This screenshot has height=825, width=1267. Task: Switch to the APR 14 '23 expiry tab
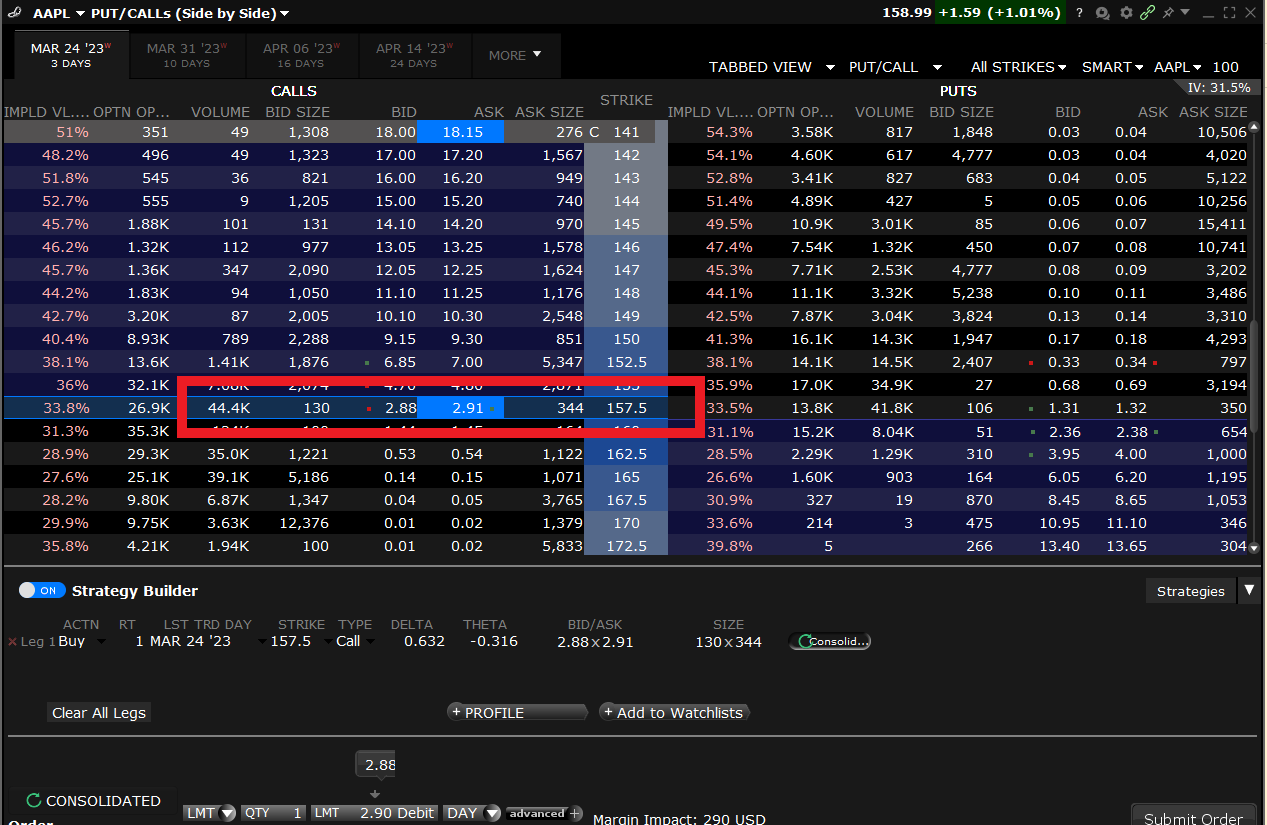pos(414,55)
